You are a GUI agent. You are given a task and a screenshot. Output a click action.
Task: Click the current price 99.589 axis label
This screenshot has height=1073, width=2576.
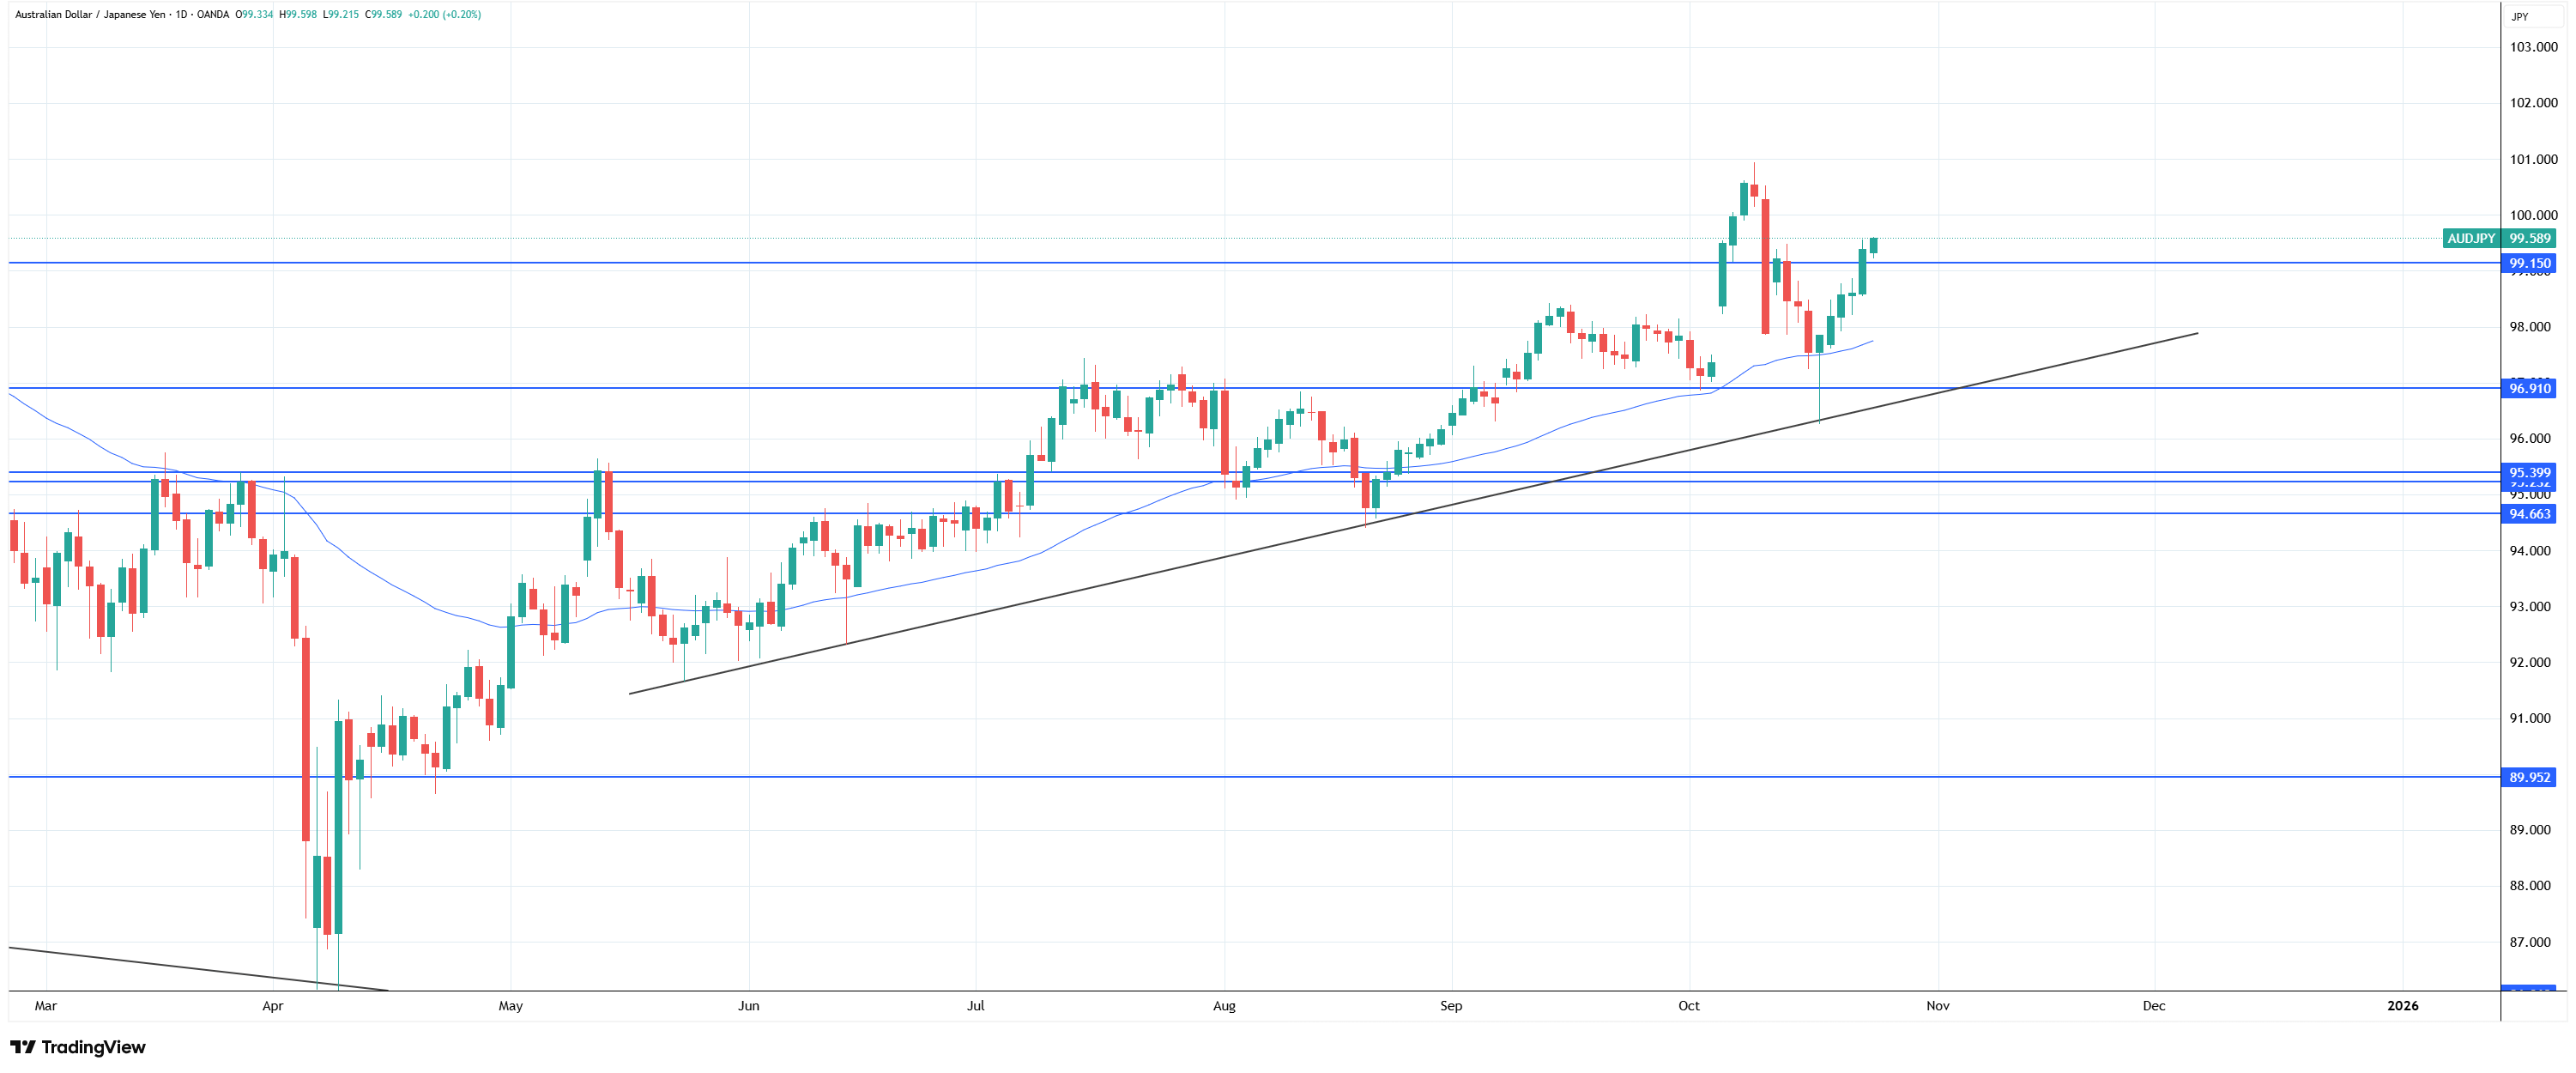pyautogui.click(x=2530, y=238)
